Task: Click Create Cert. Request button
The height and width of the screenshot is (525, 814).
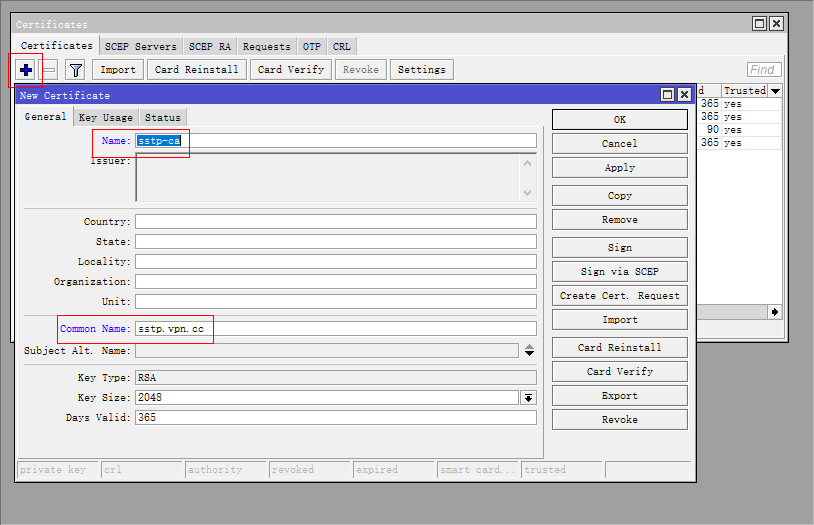Action: [x=619, y=296]
